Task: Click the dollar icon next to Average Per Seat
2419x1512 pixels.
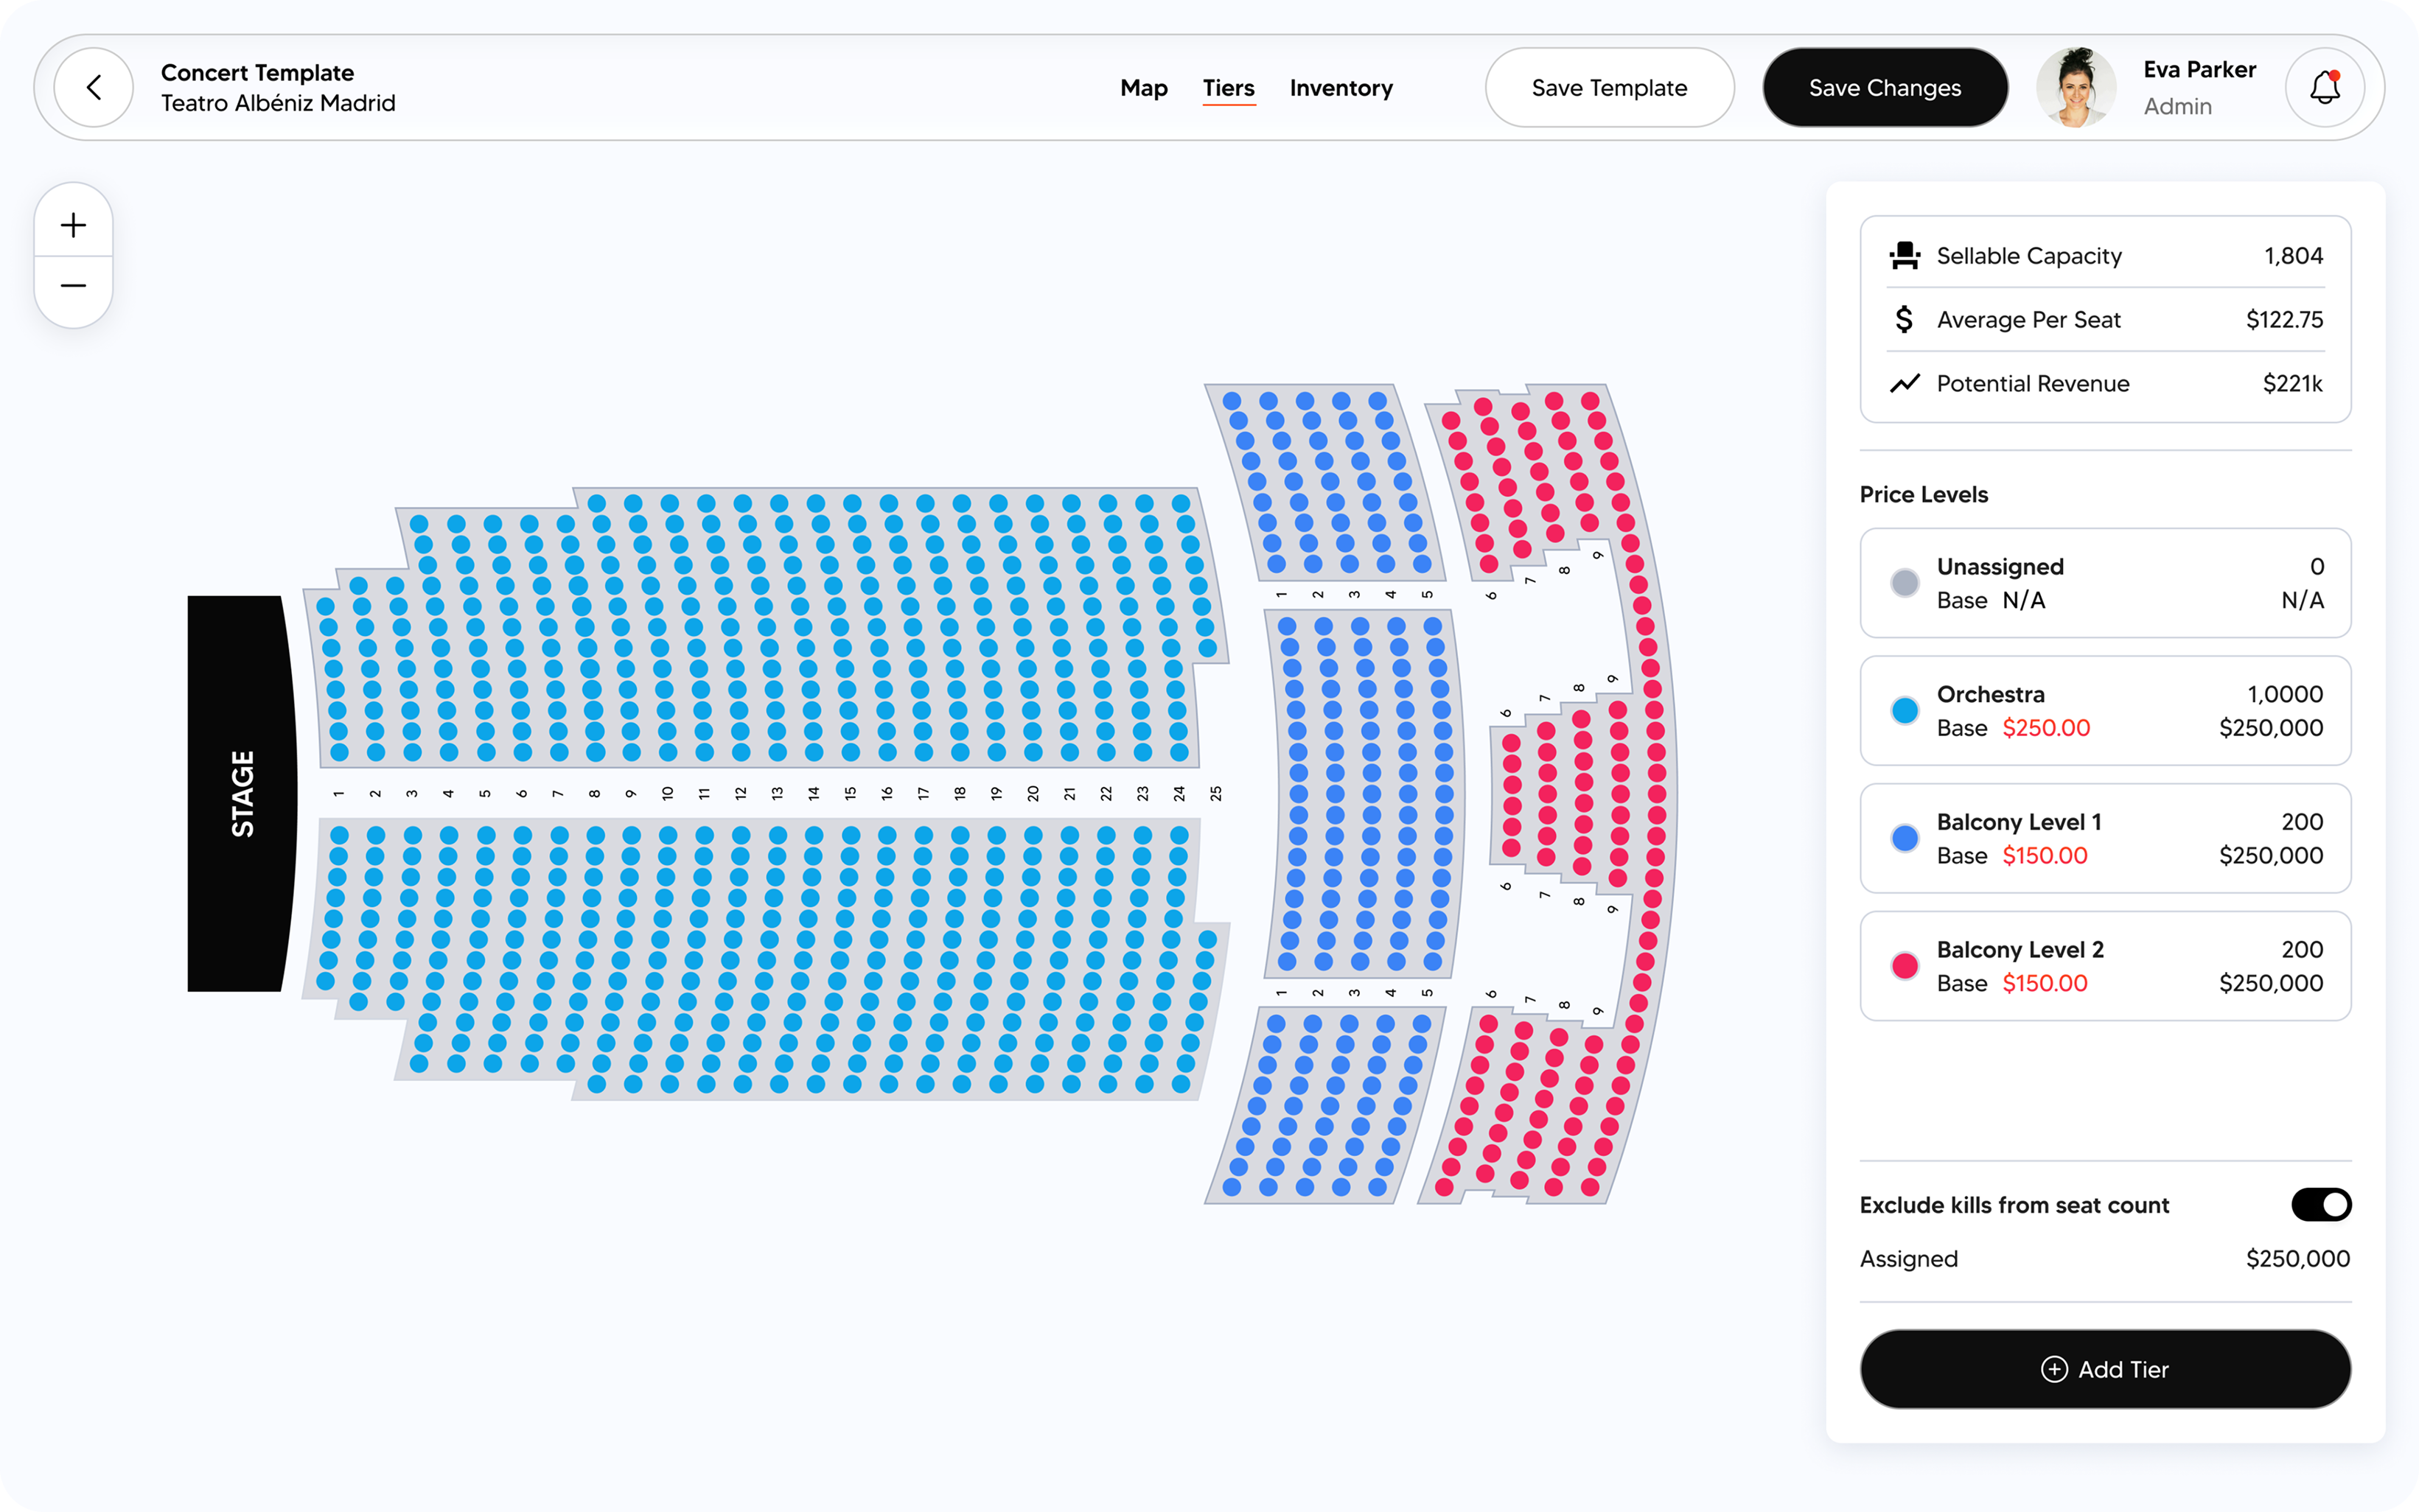Action: pyautogui.click(x=1905, y=319)
